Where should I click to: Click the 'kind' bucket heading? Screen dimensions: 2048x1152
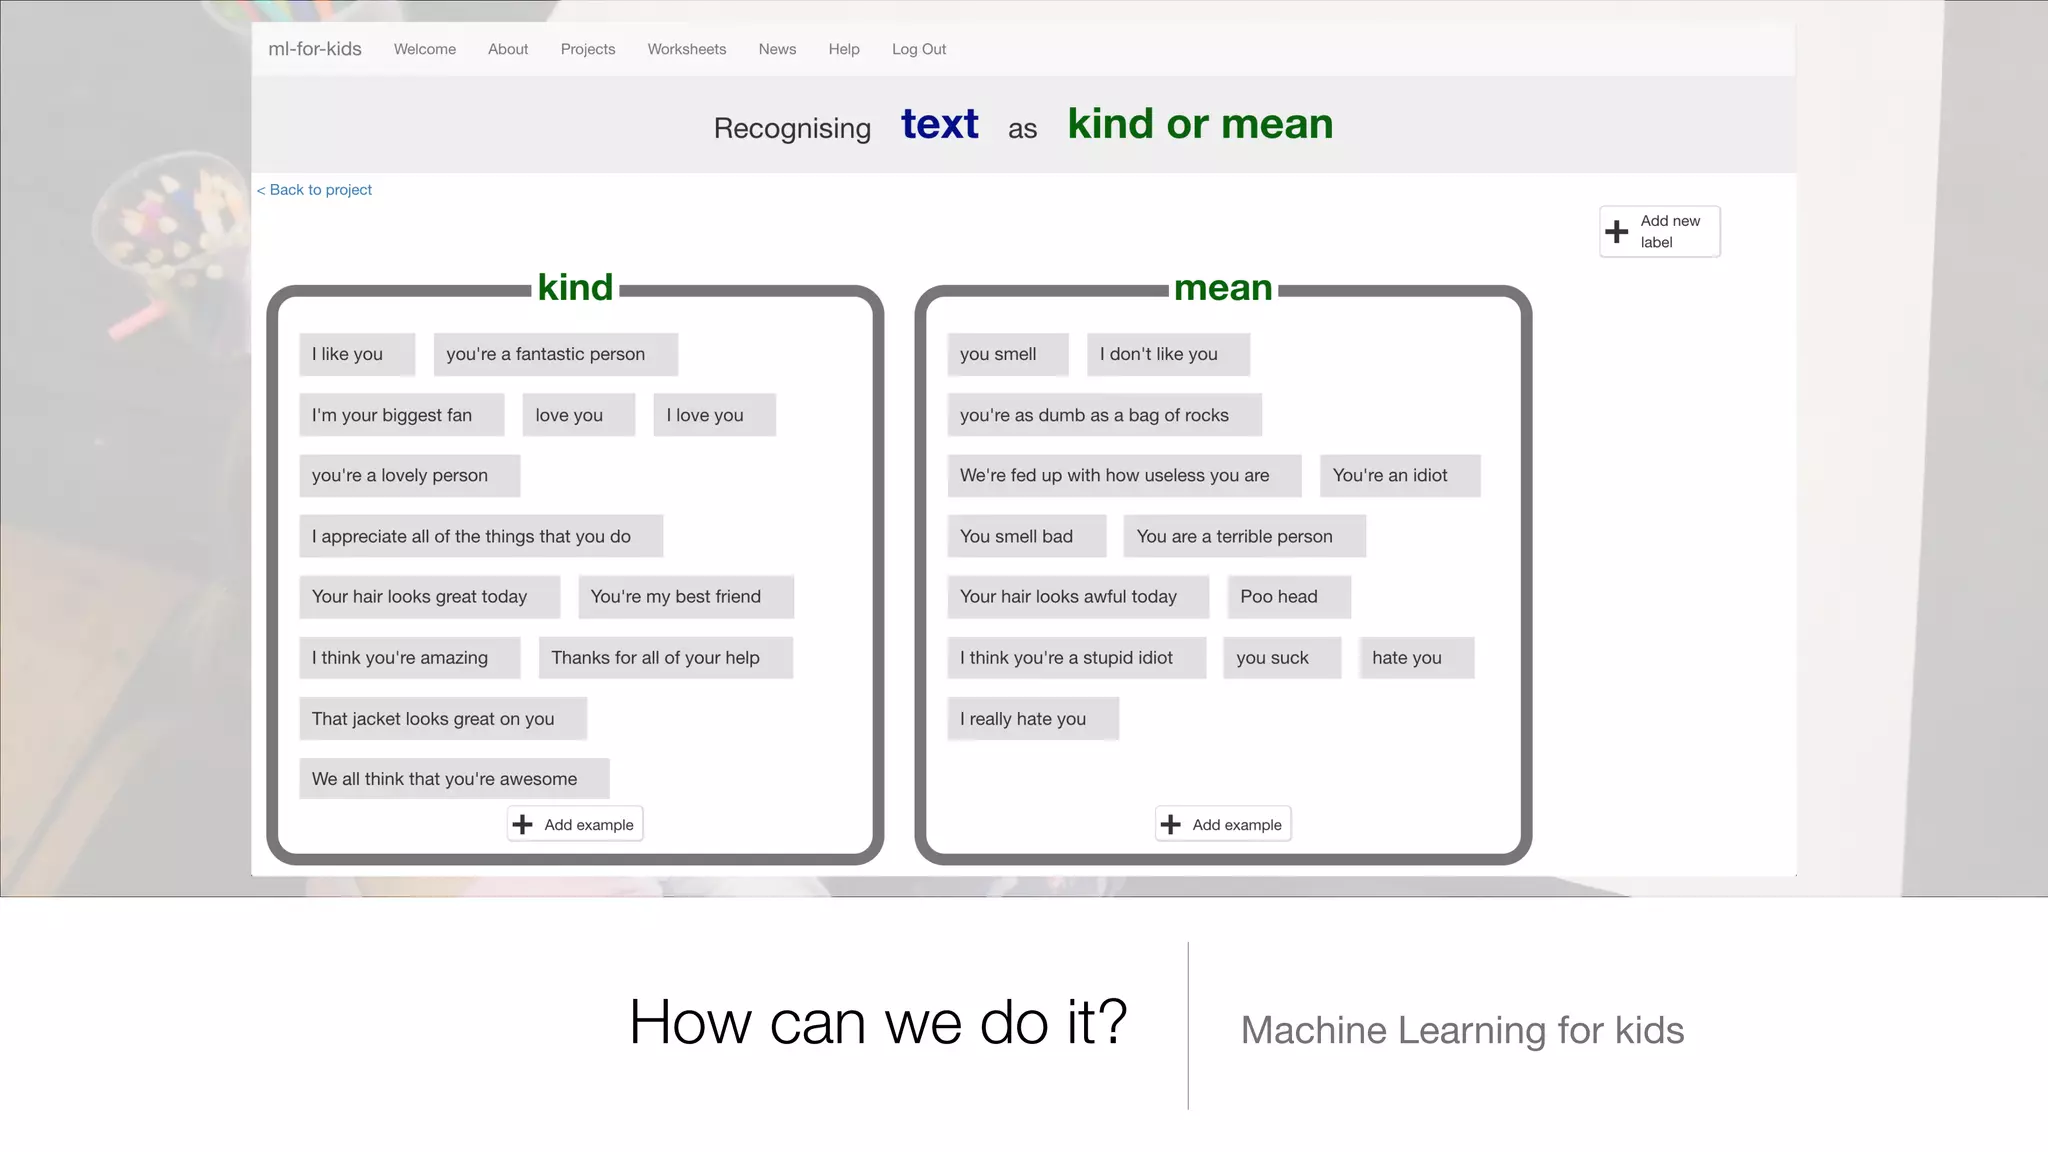tap(575, 287)
